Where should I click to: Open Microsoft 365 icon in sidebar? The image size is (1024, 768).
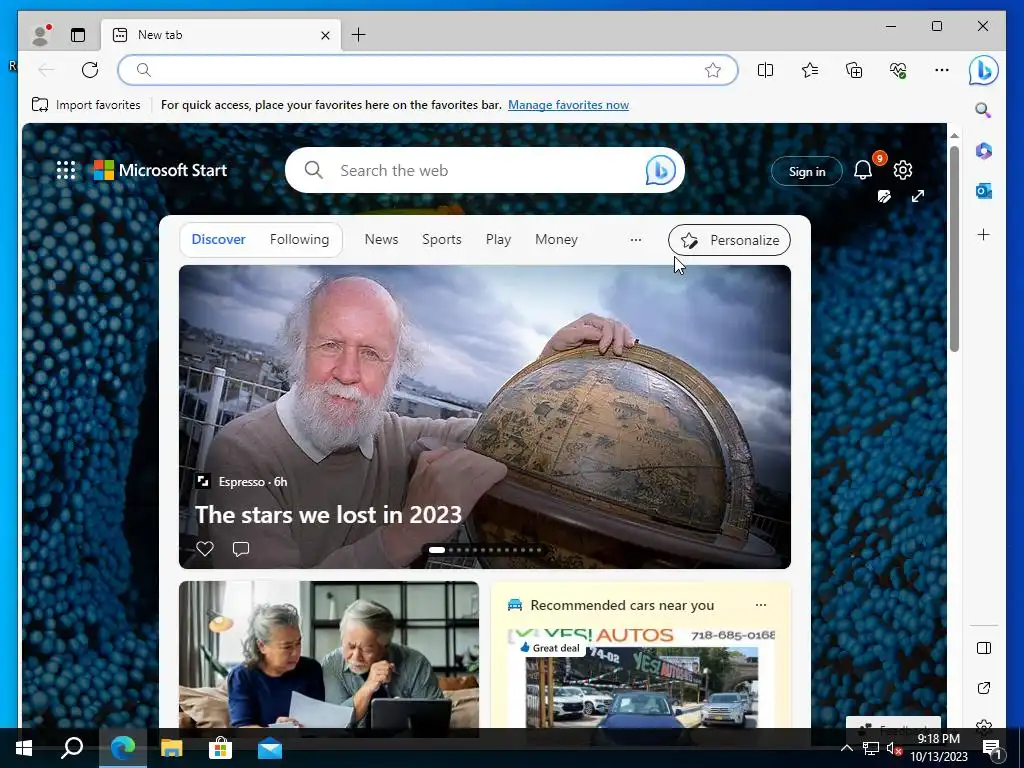coord(984,151)
